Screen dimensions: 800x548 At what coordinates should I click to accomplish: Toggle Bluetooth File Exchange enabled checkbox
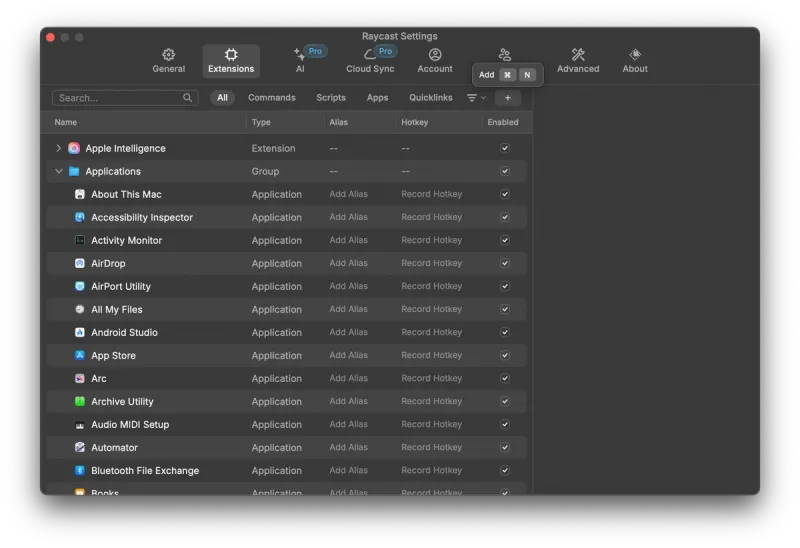[505, 470]
